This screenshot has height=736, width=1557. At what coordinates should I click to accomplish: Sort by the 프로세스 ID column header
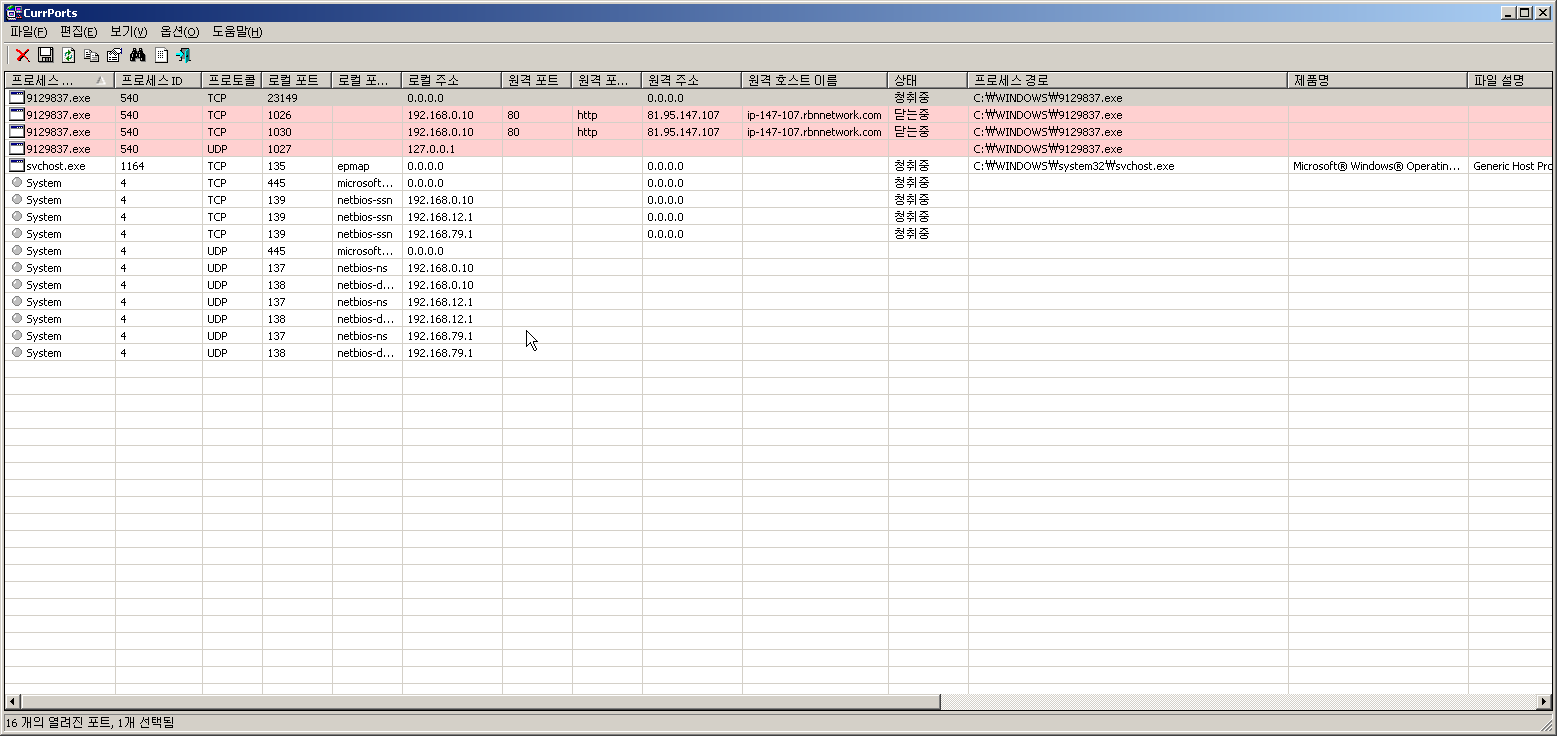[x=158, y=80]
